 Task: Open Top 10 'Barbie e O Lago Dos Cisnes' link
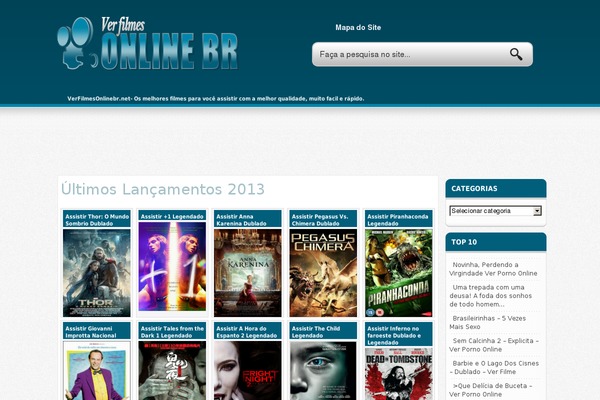(494, 367)
